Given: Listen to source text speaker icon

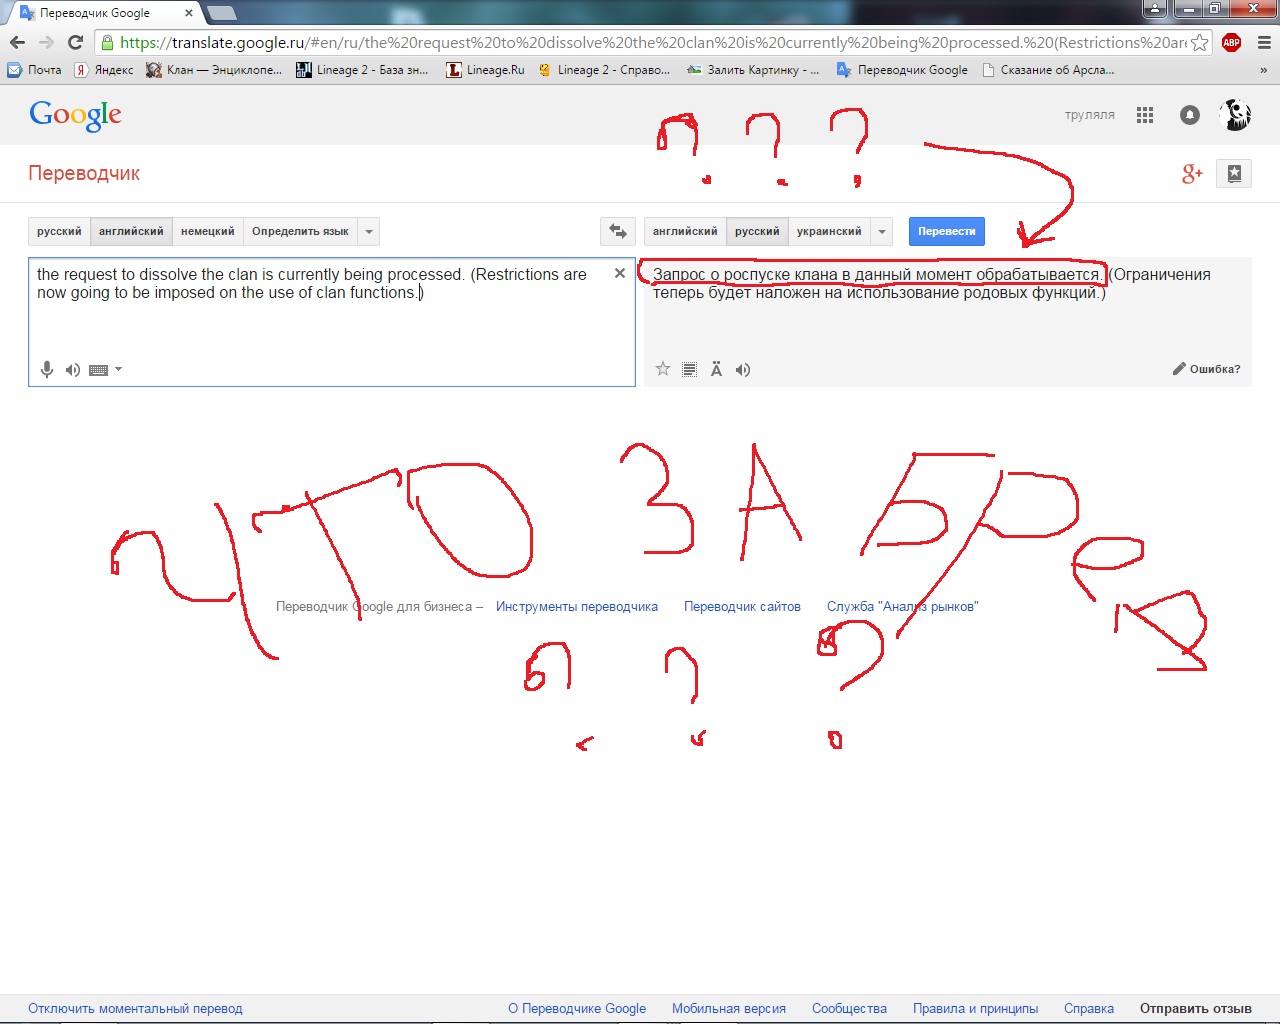Looking at the screenshot, I should 73,370.
